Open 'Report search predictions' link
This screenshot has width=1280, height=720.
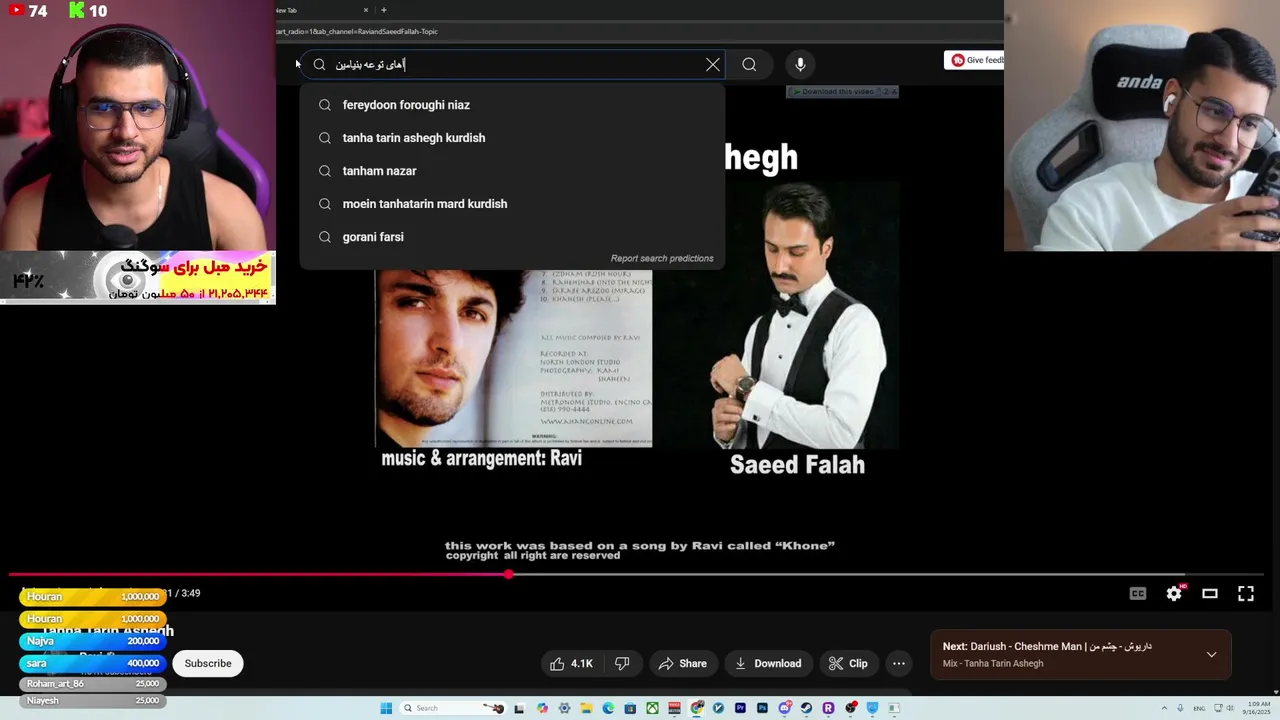coord(662,258)
